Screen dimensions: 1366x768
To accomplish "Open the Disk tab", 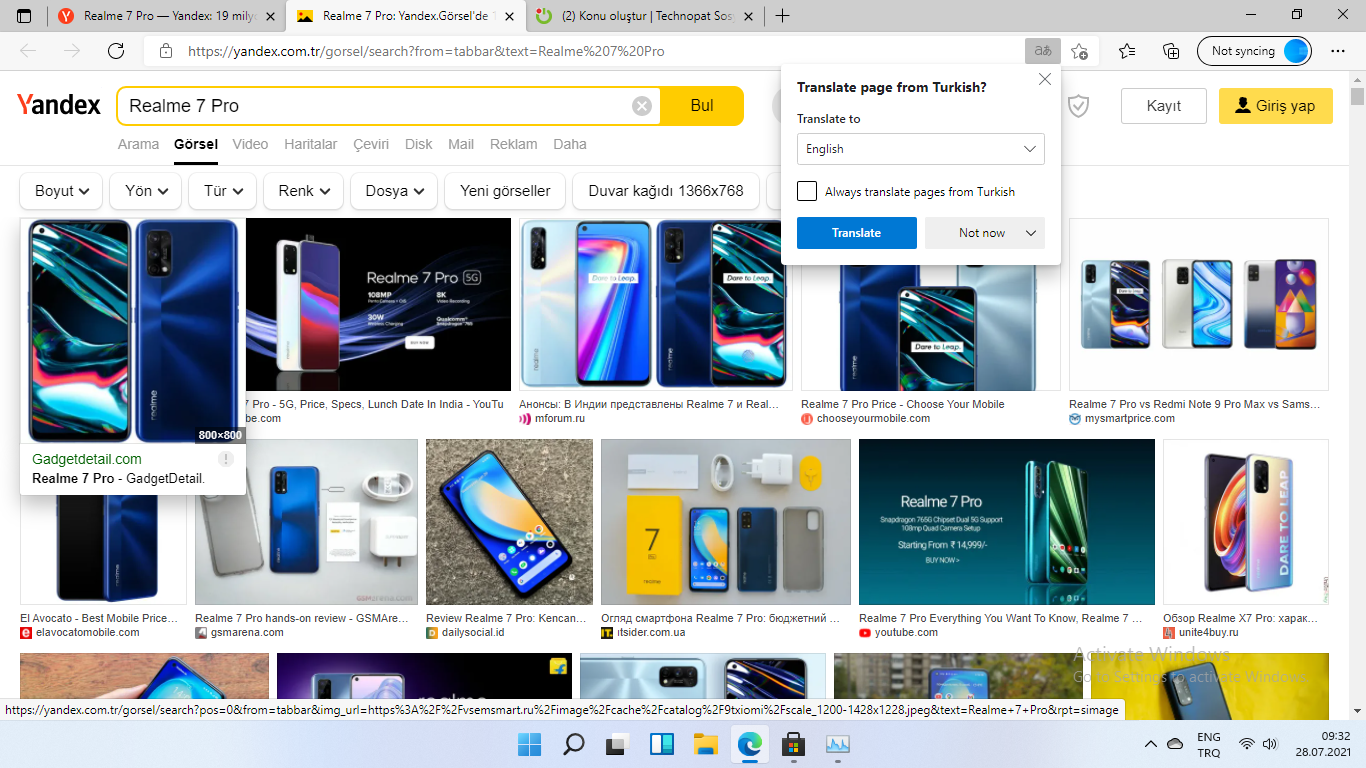I will (418, 144).
